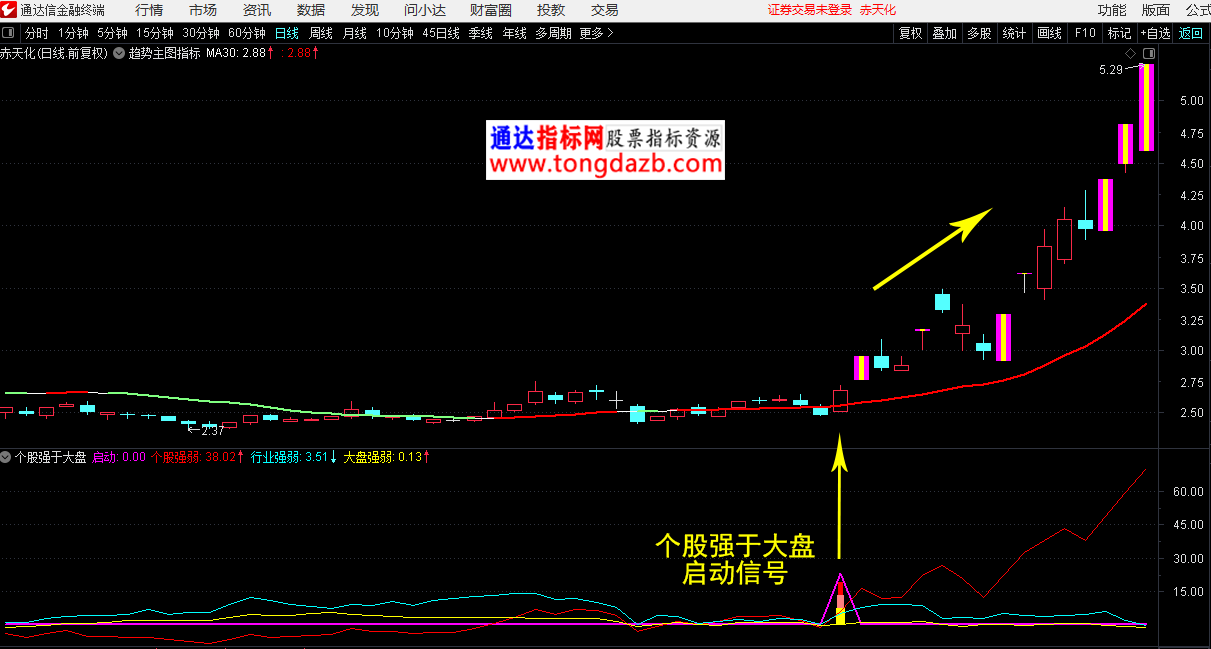Screen dimensions: 1211x649
Task: Expand the dropdown arrow before 个股强于大盘
Action: pos(6,457)
